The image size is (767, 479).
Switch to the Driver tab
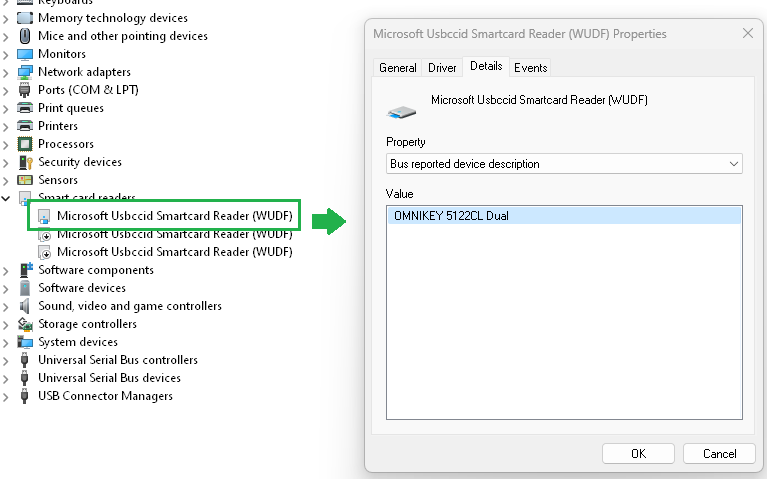(442, 67)
